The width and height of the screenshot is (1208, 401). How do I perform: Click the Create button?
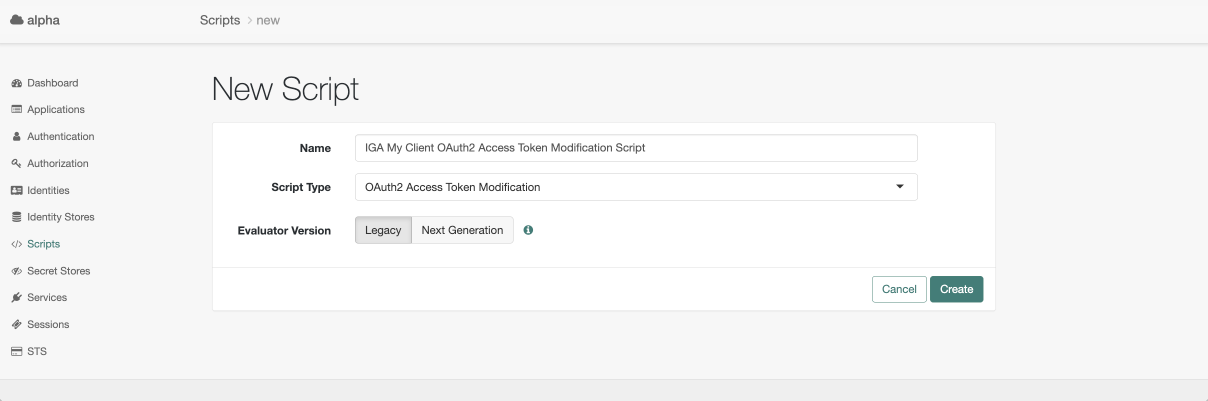tap(957, 289)
